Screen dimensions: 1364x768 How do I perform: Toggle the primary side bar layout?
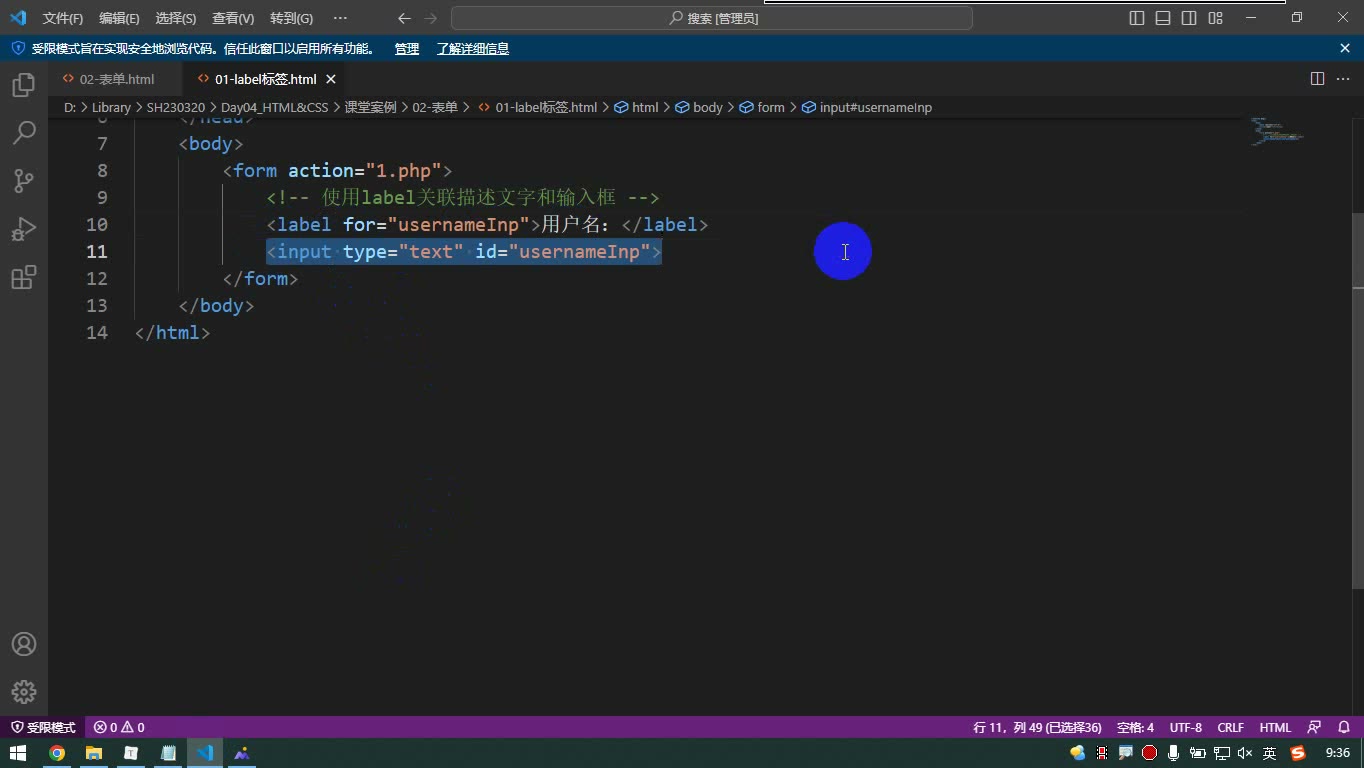pyautogui.click(x=1137, y=18)
